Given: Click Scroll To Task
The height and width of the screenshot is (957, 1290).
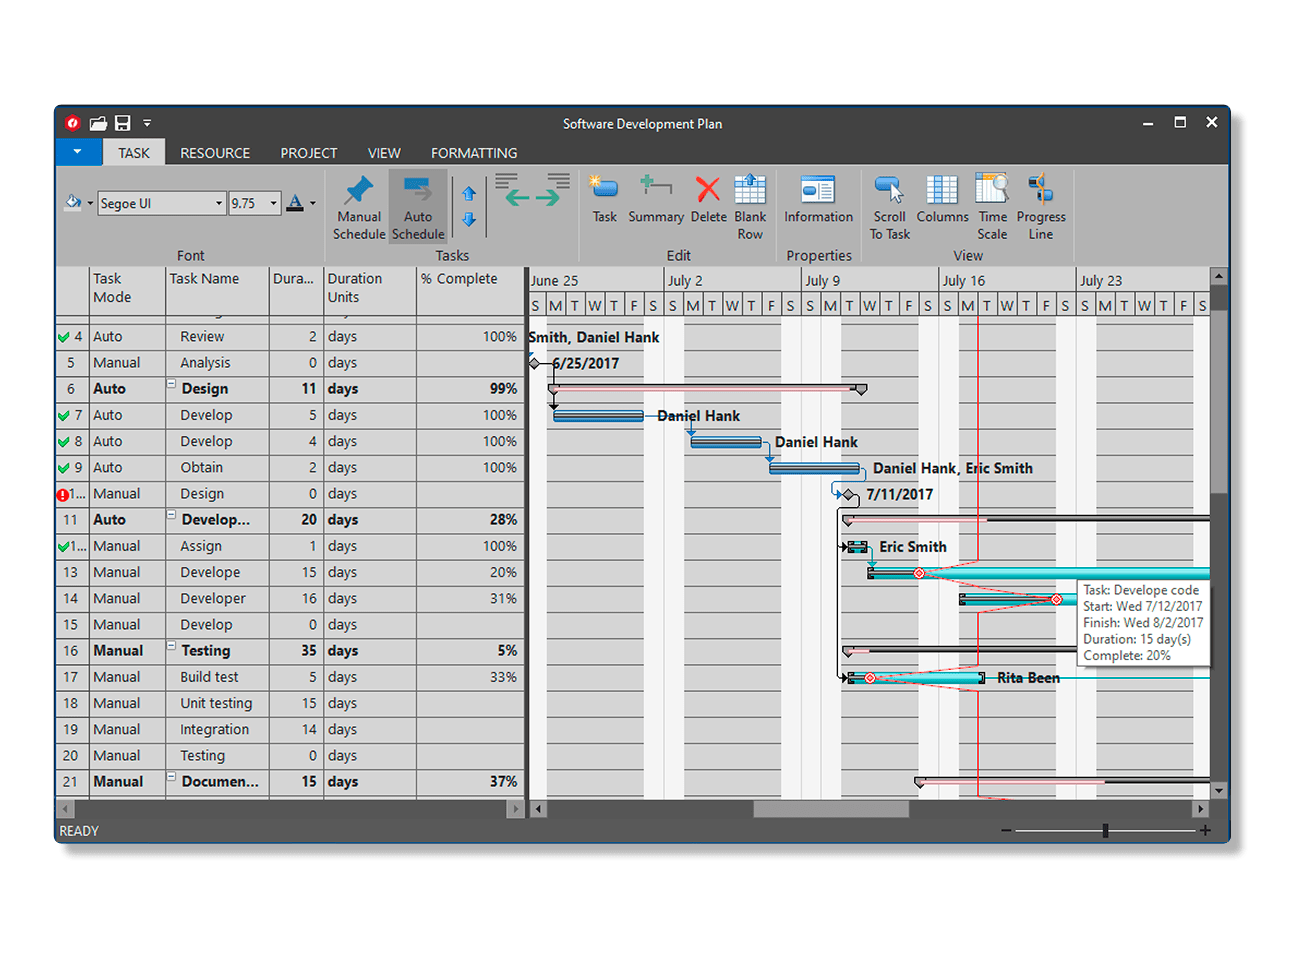Looking at the screenshot, I should [889, 205].
